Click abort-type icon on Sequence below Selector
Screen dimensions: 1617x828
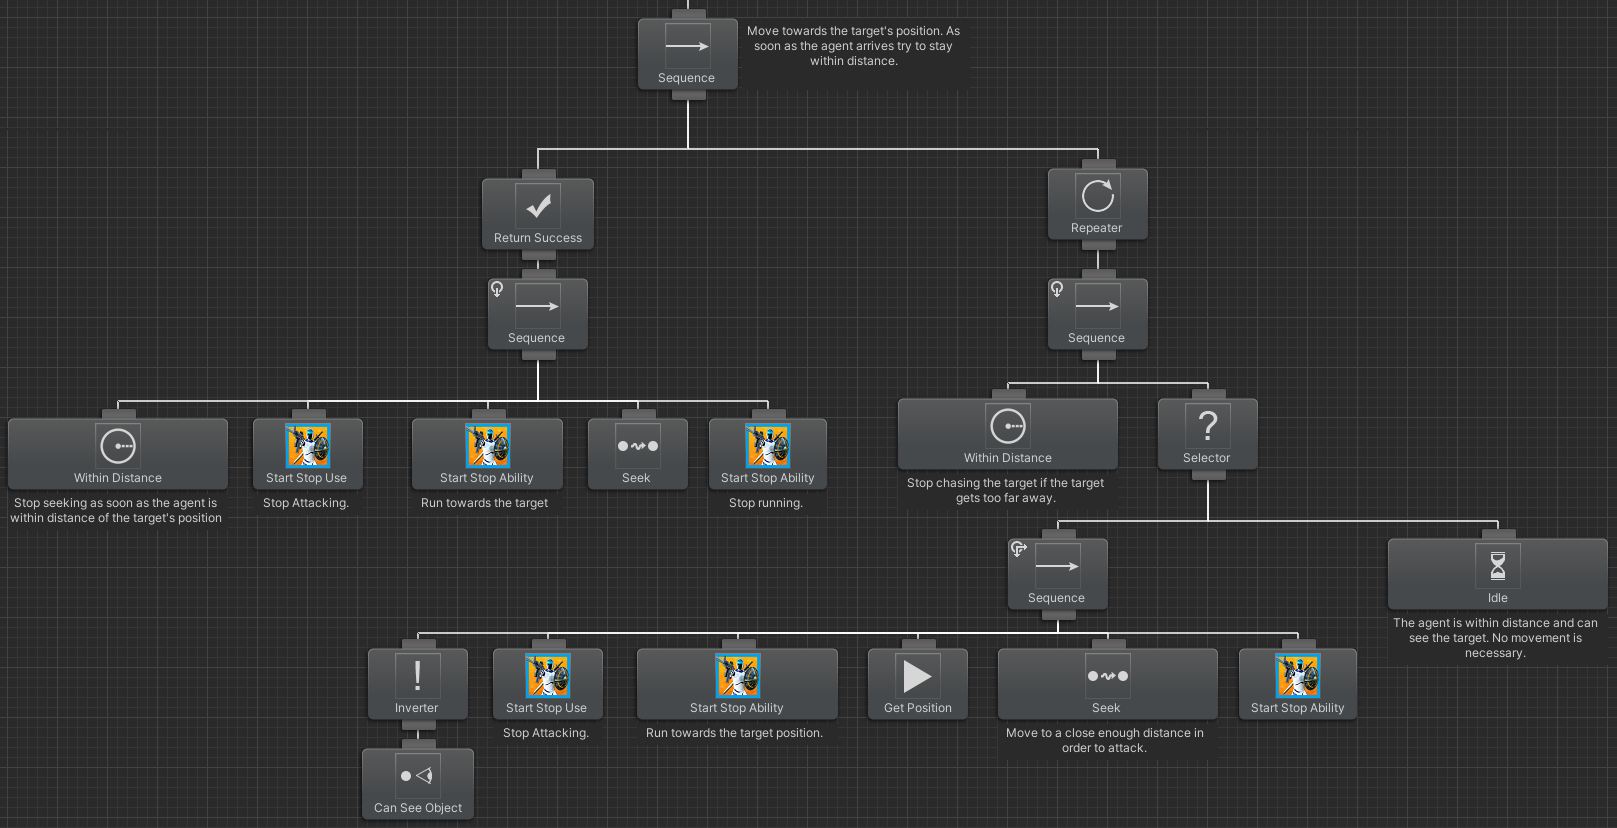[x=1019, y=549]
